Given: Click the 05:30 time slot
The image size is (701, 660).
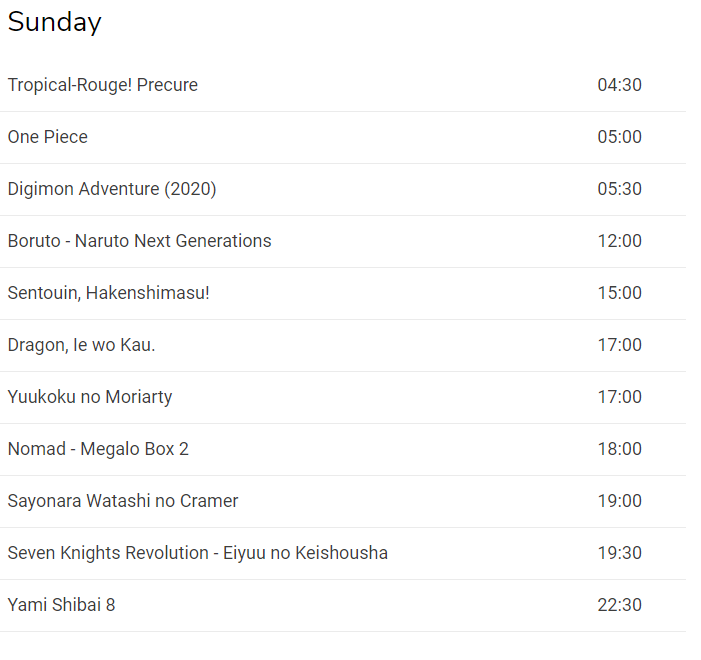Looking at the screenshot, I should point(620,189).
